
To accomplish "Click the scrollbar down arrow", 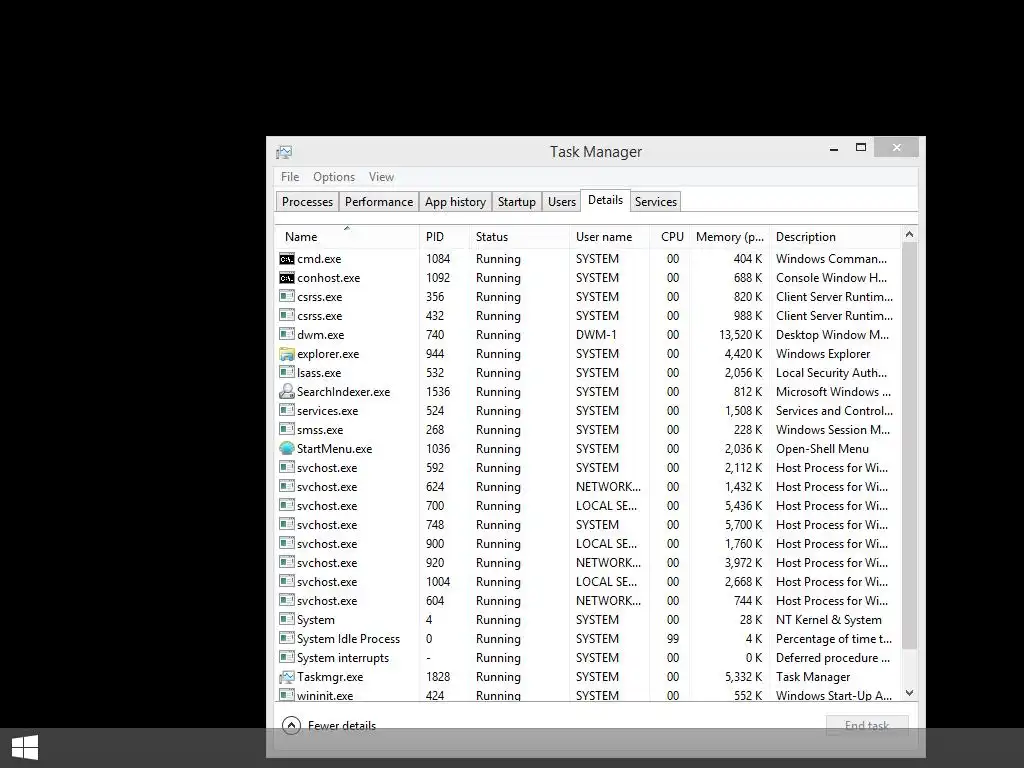I will (x=910, y=693).
